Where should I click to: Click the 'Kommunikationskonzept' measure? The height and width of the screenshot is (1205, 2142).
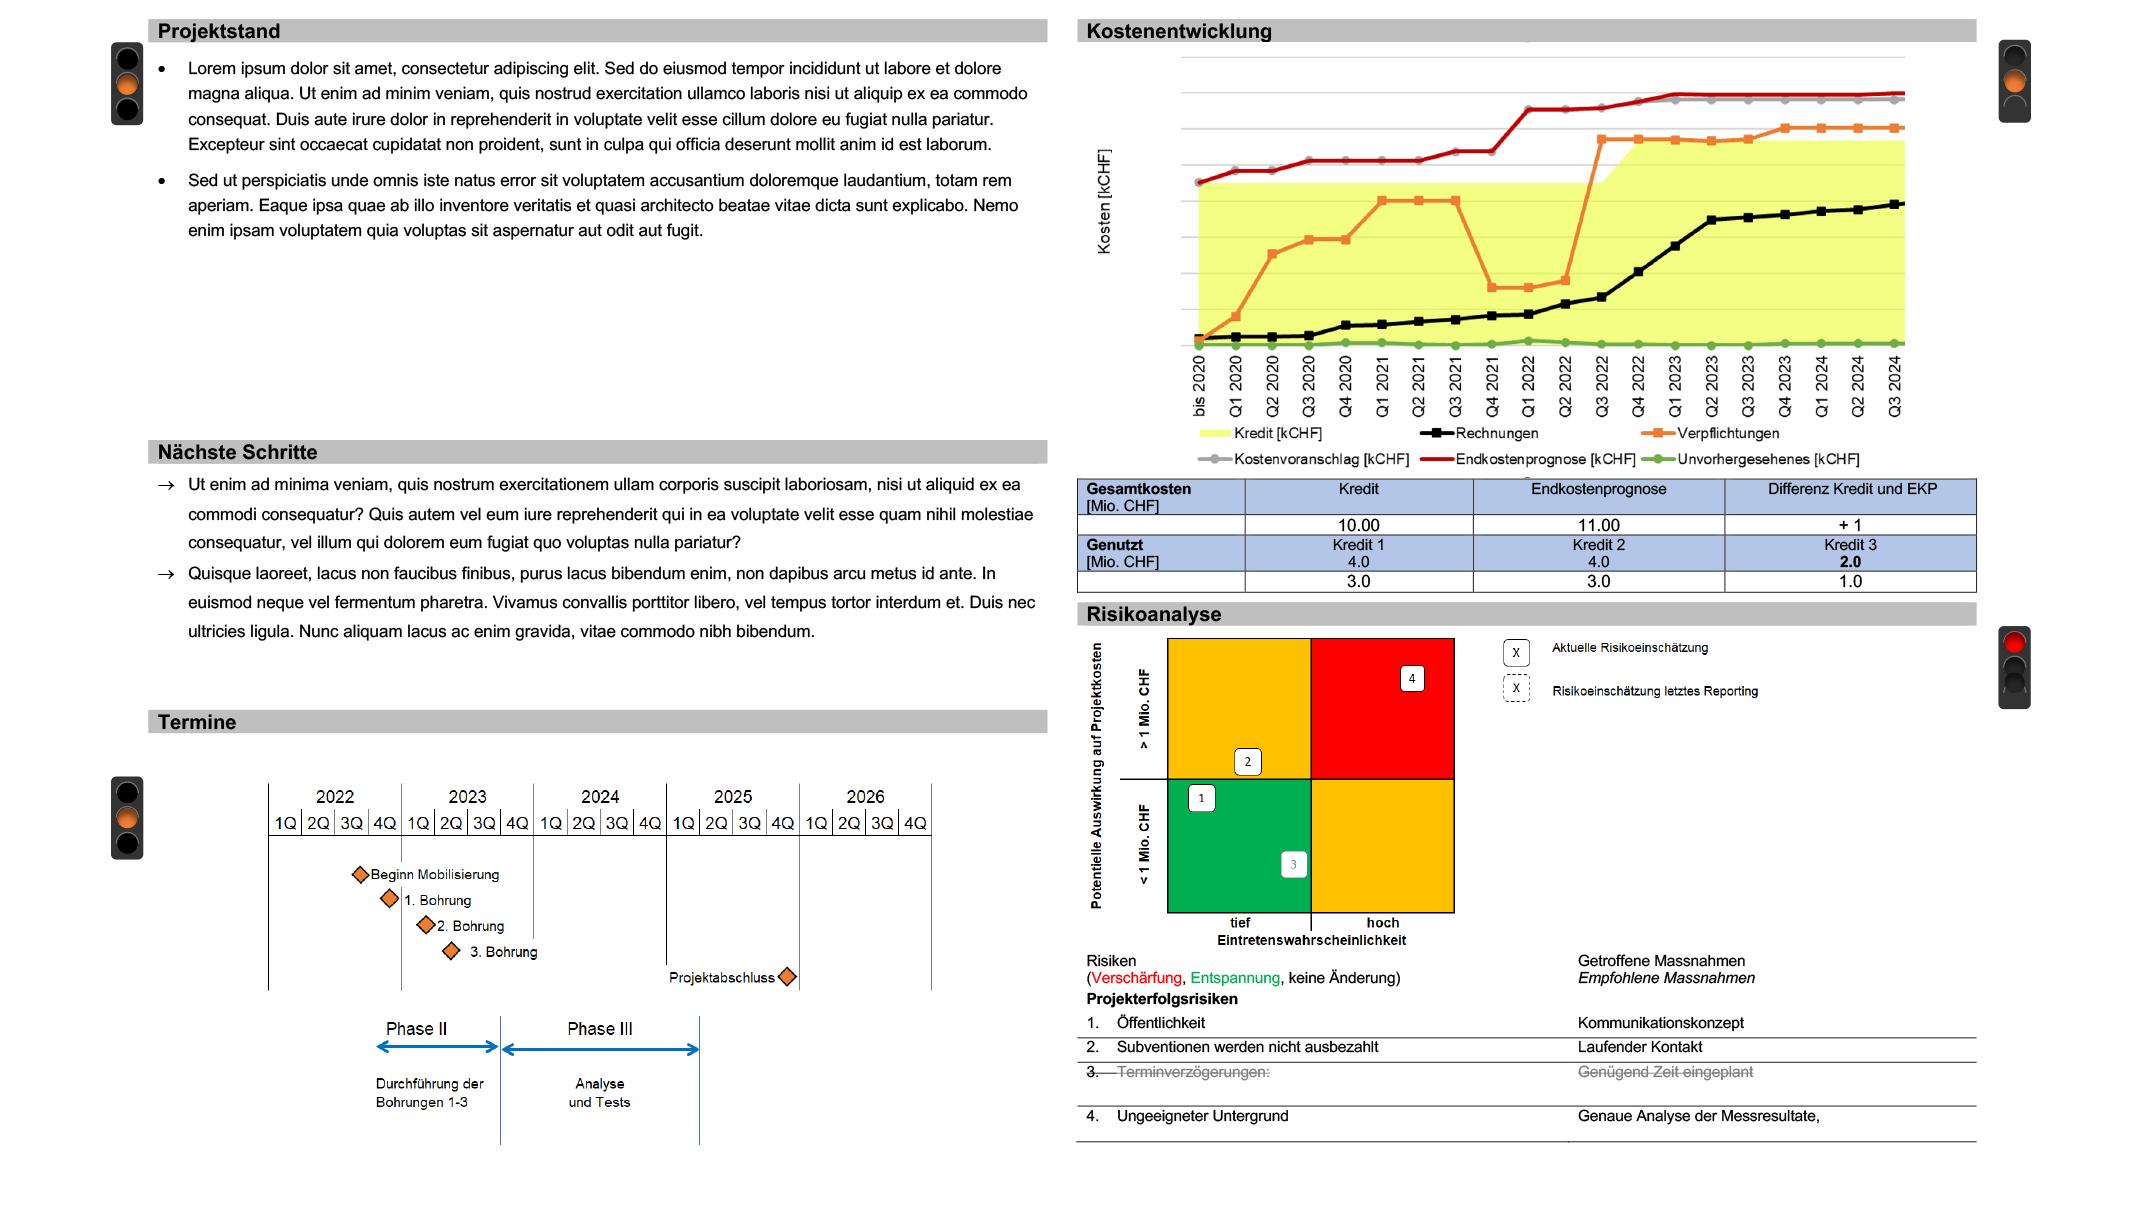point(1661,1023)
